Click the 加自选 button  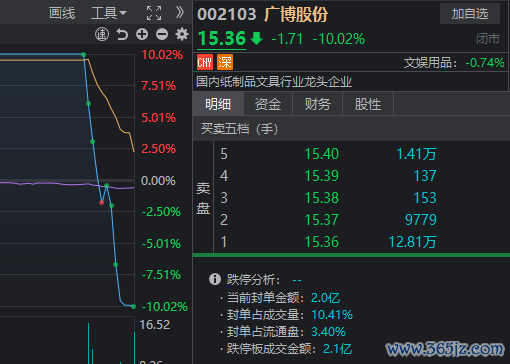click(x=470, y=14)
